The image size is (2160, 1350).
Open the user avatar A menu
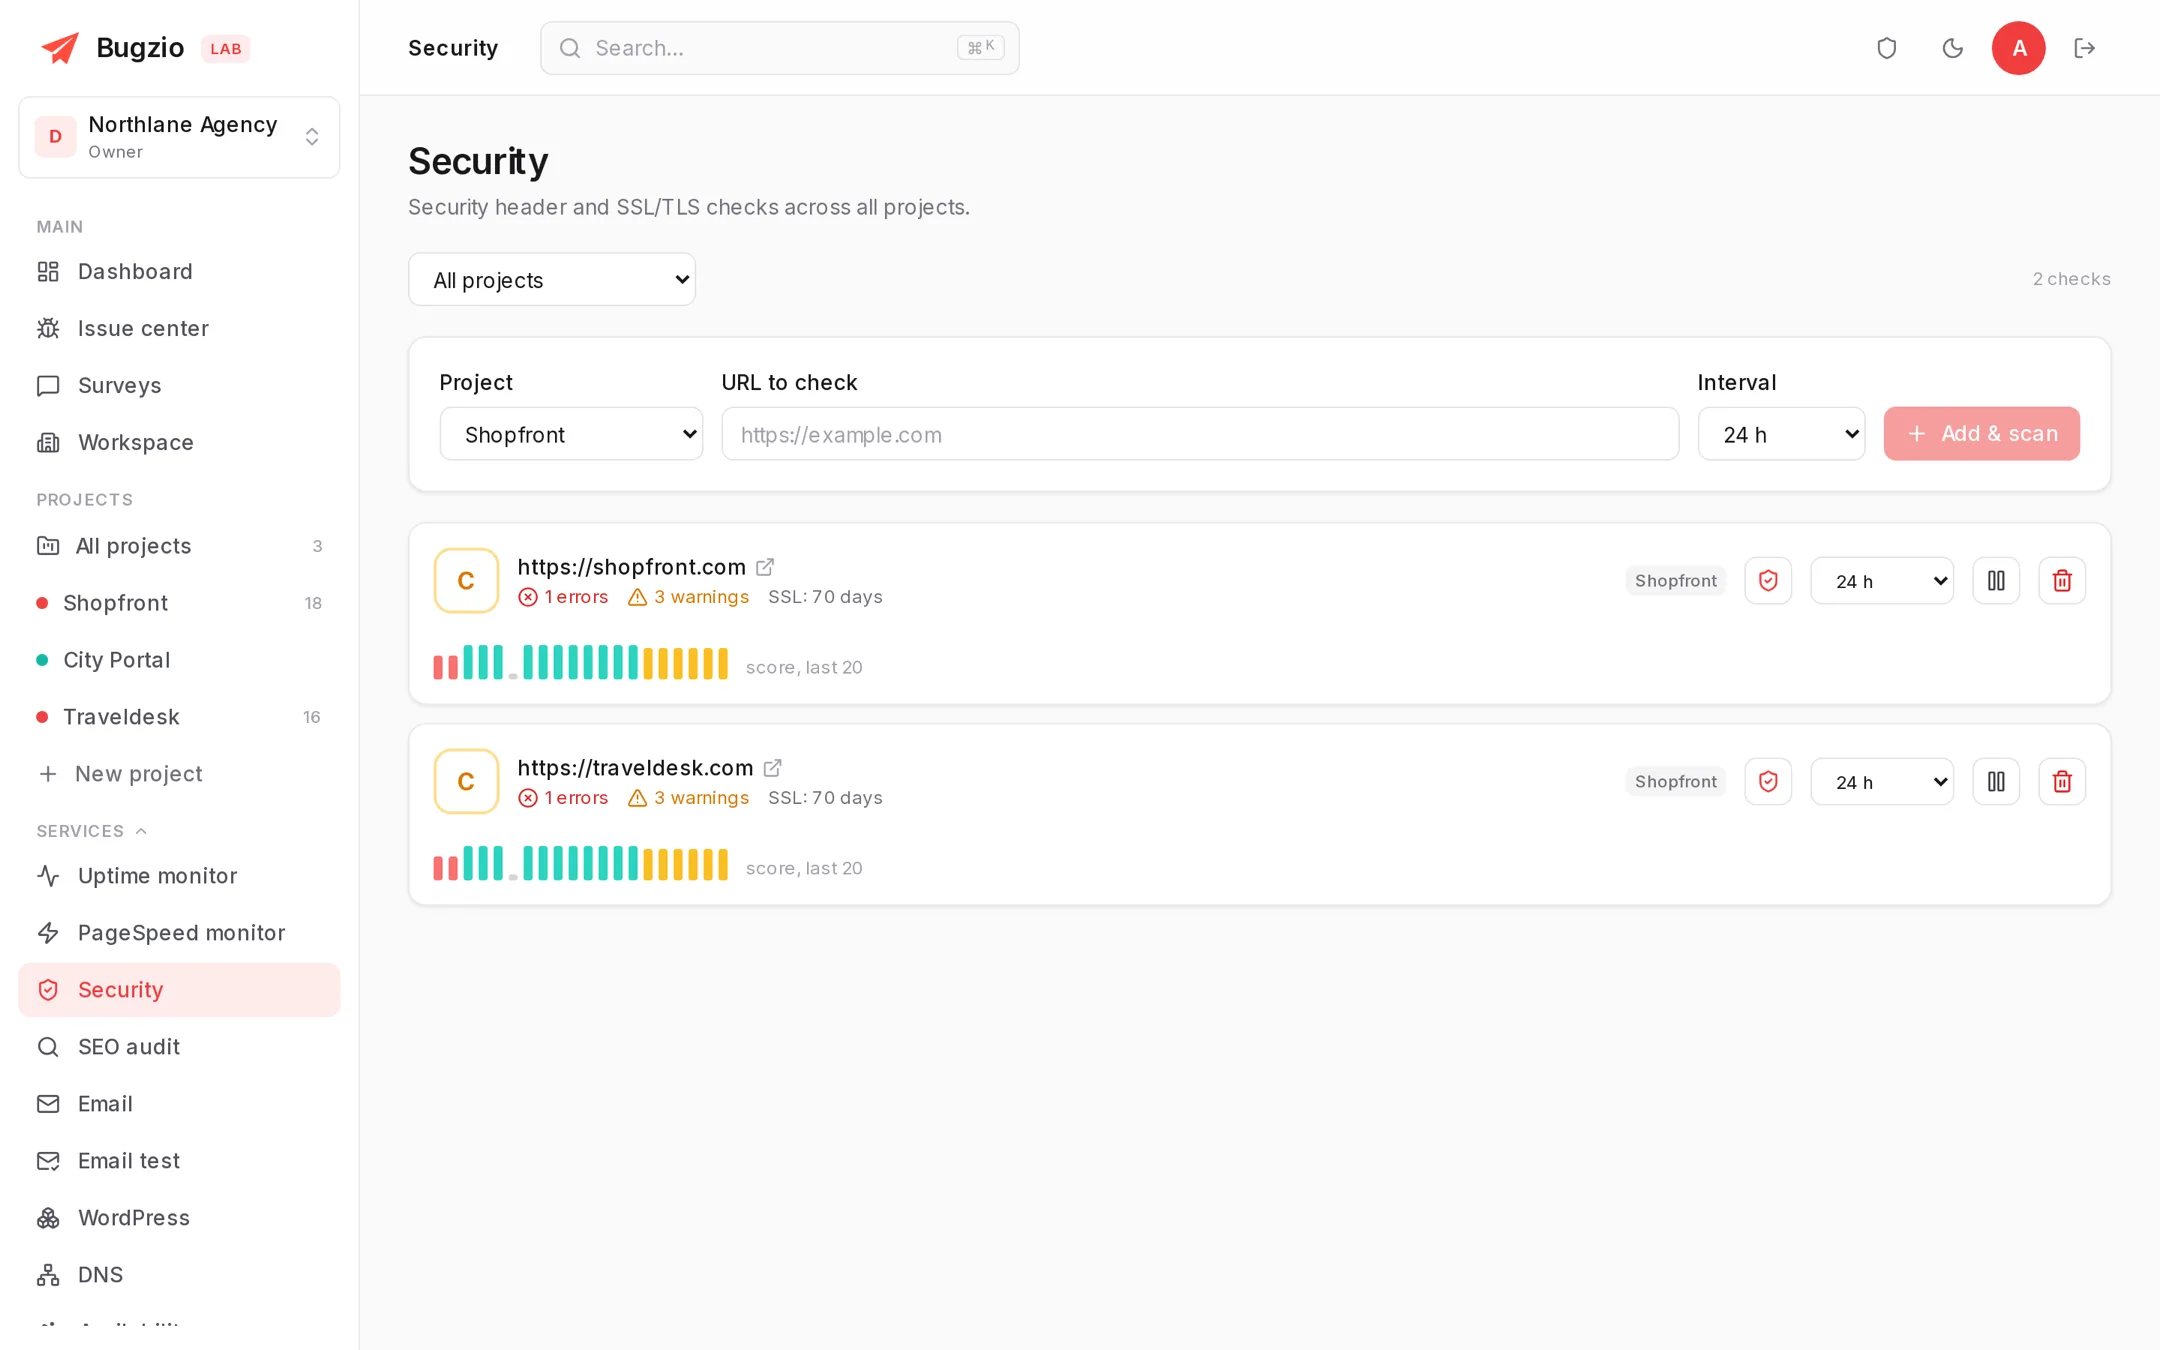(2018, 48)
